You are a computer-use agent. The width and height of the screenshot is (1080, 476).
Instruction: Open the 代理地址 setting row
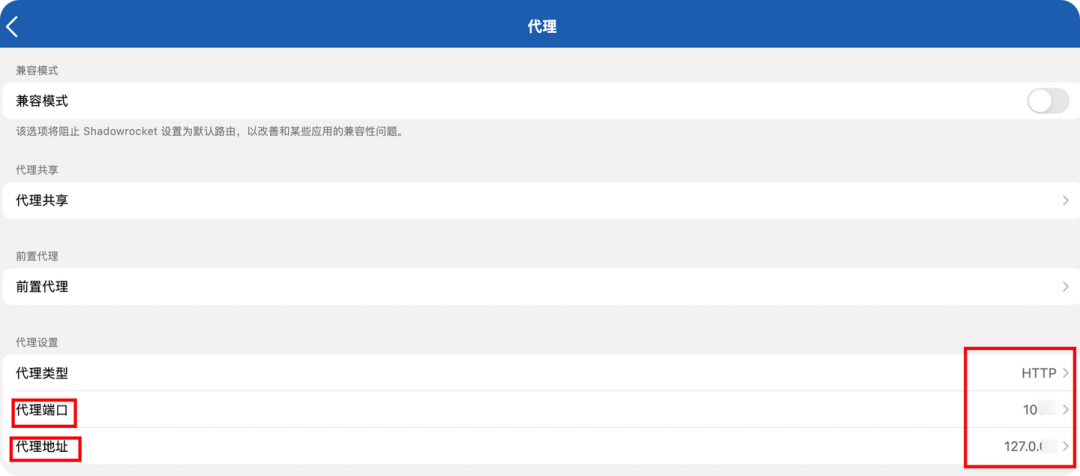pyautogui.click(x=540, y=446)
